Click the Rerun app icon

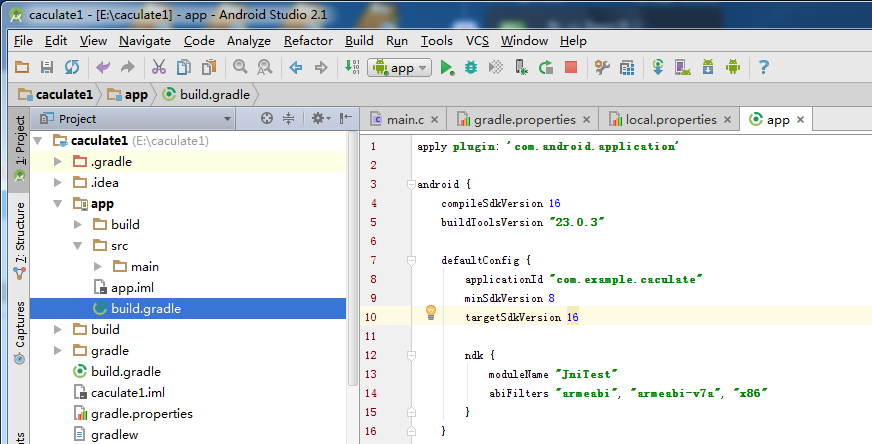[x=546, y=67]
